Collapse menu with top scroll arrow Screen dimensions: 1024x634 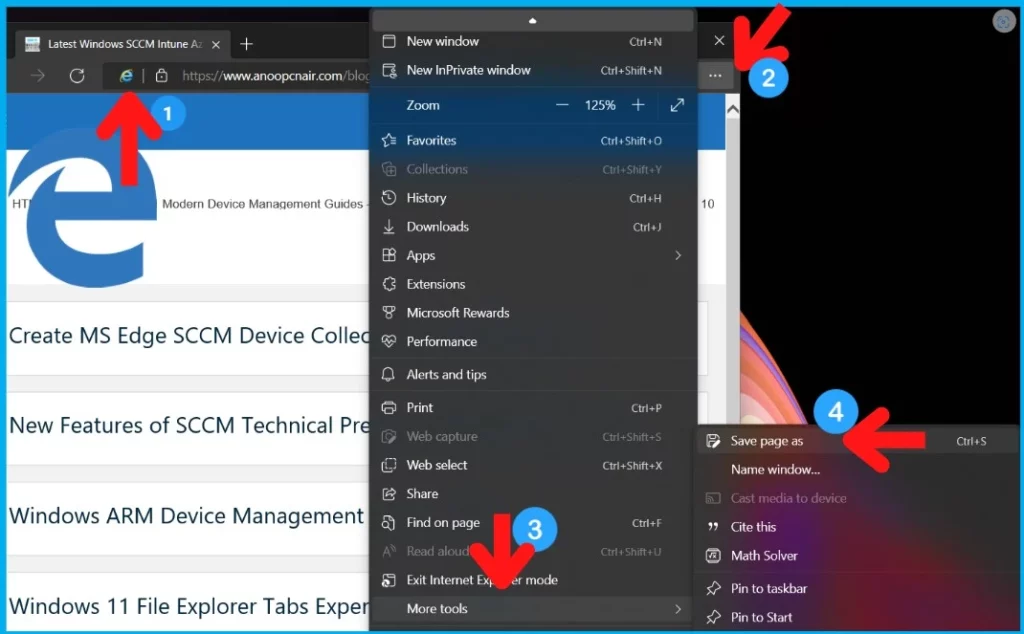[533, 20]
